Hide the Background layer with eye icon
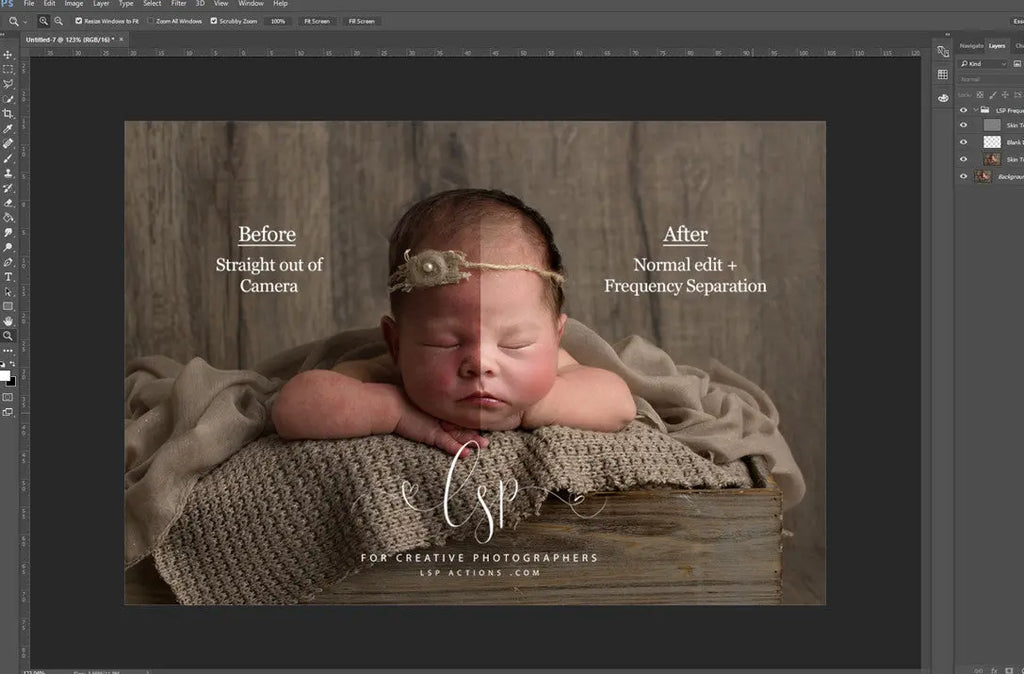This screenshot has width=1024, height=674. click(963, 176)
